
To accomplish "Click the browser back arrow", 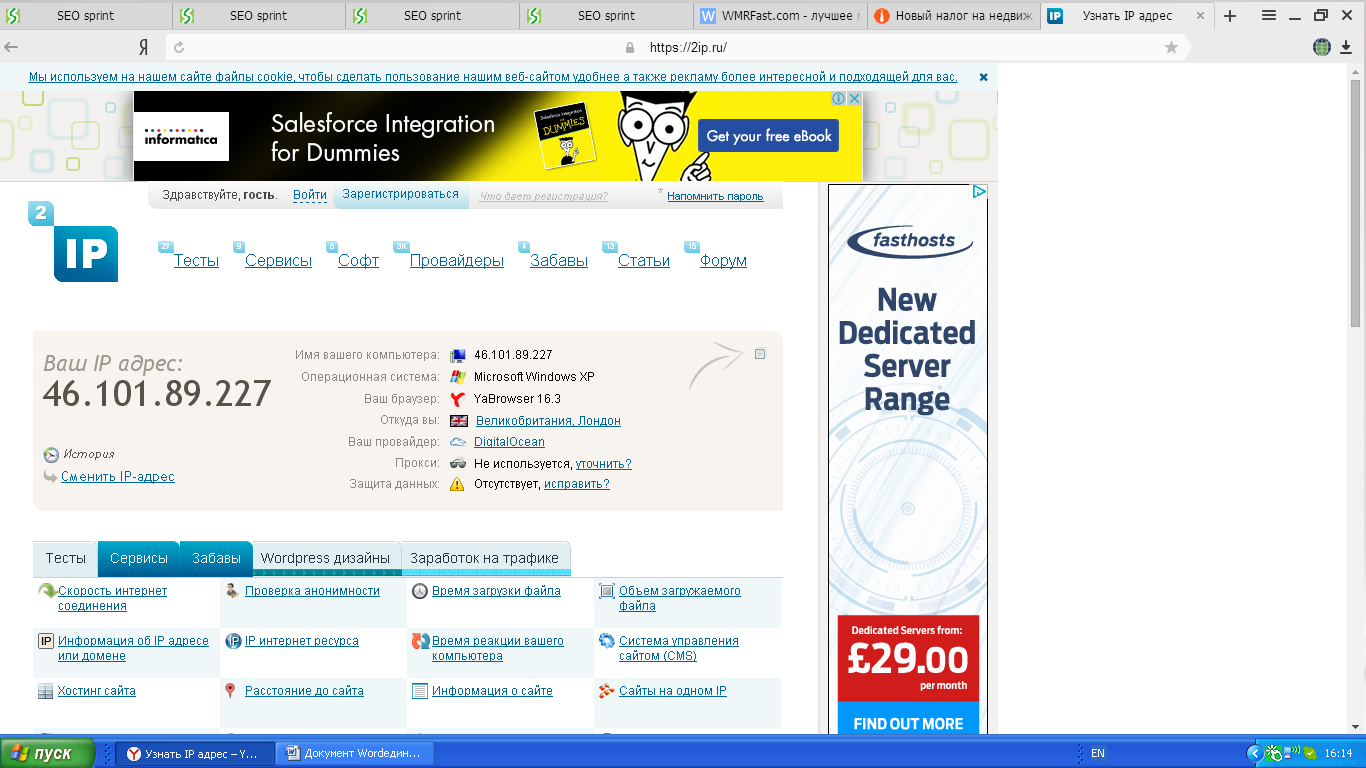I will [x=12, y=47].
